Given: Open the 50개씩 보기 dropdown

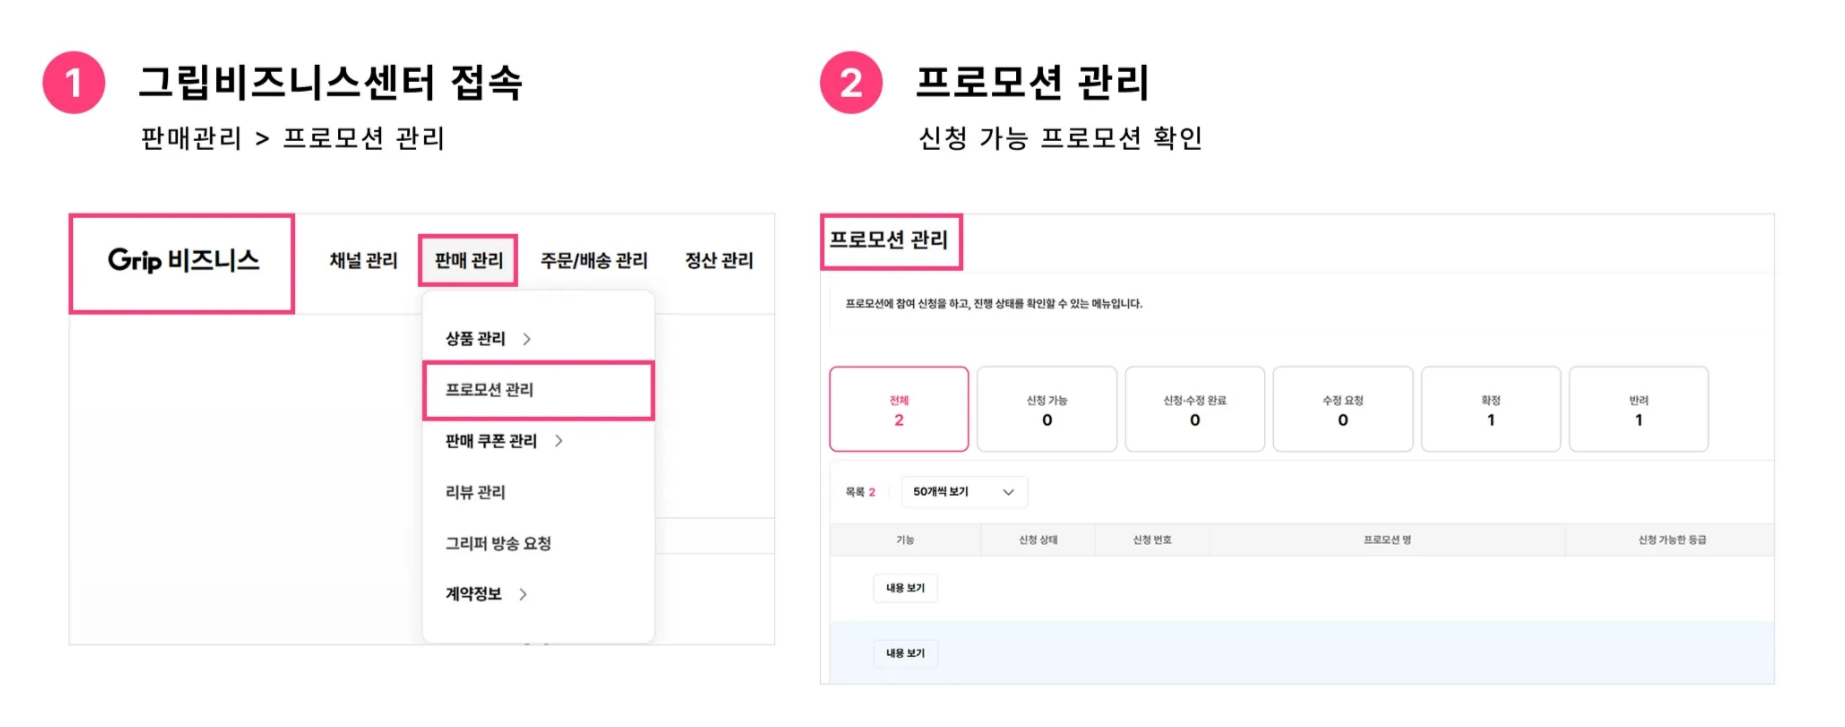Looking at the screenshot, I should (x=963, y=492).
